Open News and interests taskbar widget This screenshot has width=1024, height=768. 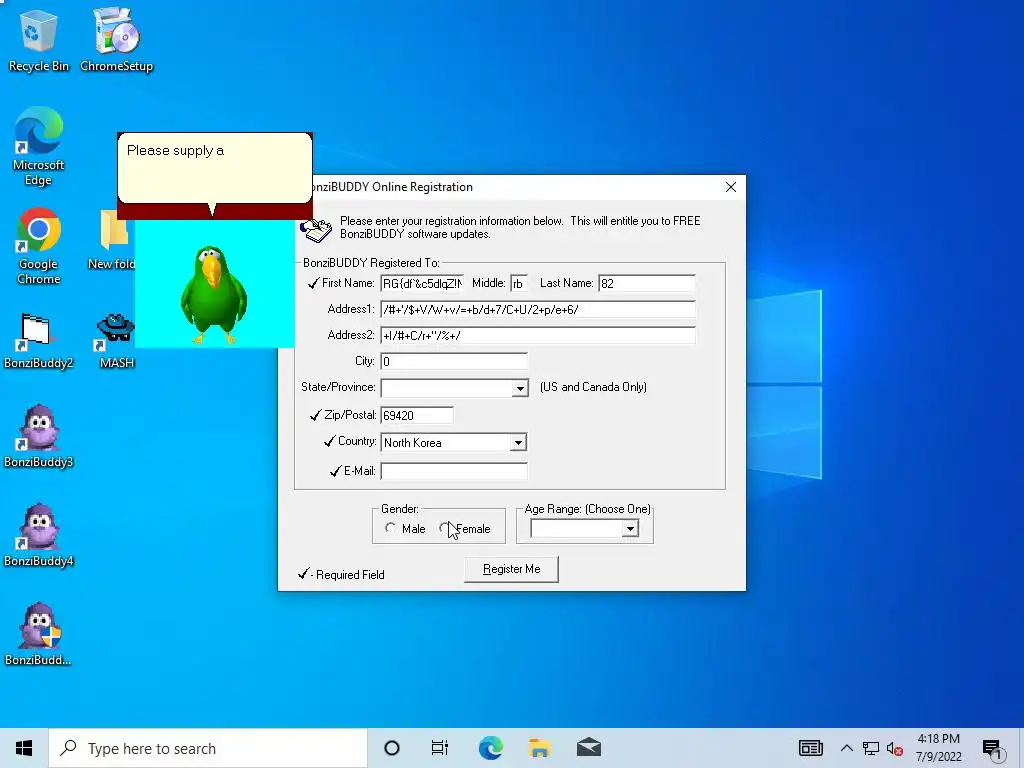(810, 748)
